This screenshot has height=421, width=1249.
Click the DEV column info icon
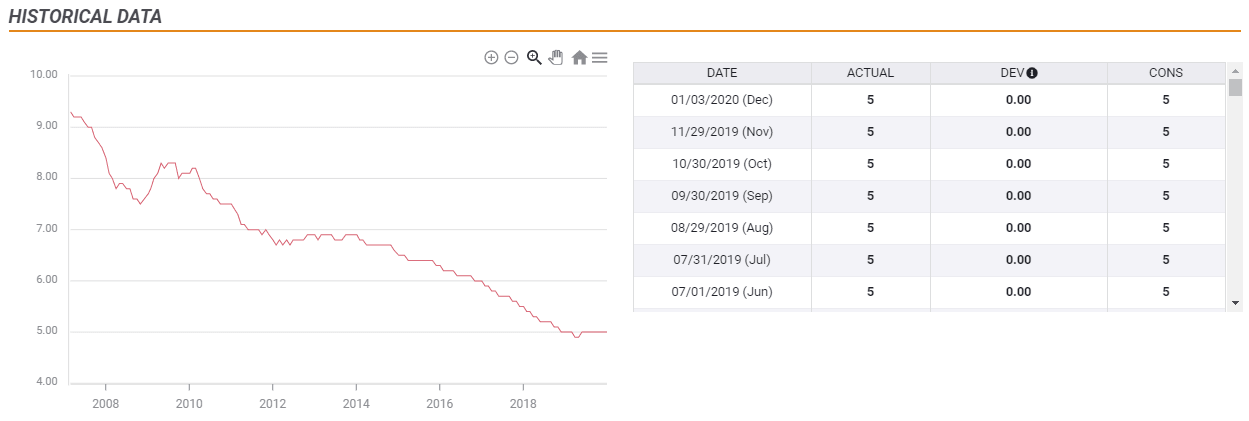(x=1032, y=73)
